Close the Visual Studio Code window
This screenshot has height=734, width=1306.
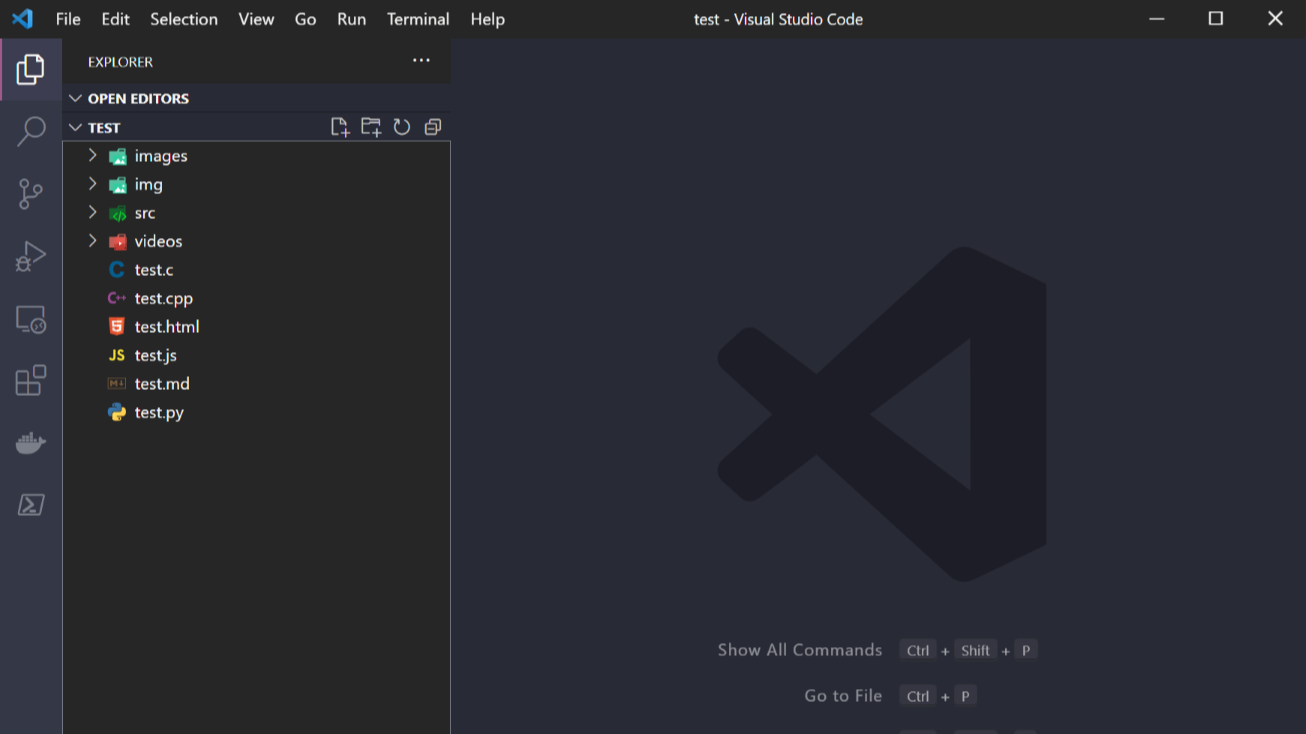(1275, 19)
